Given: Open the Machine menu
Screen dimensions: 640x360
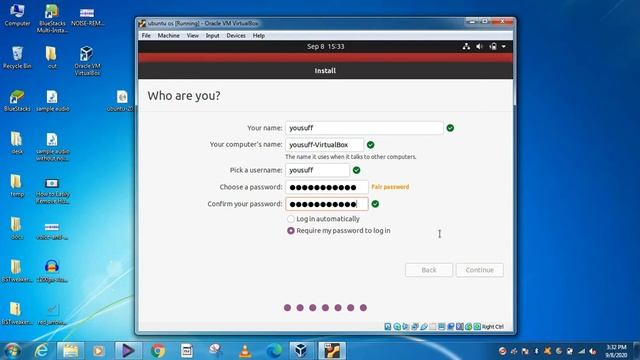Looking at the screenshot, I should click(169, 36).
